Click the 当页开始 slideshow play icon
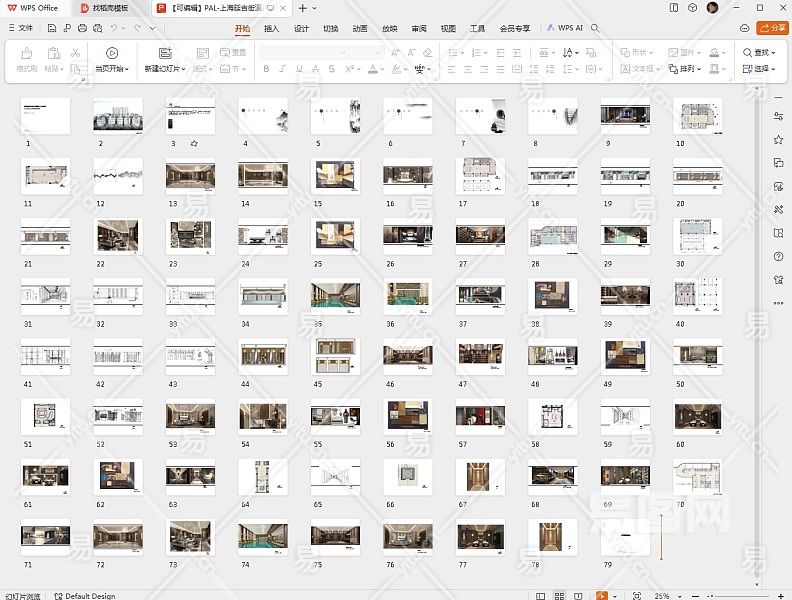Screen dimensions: 792x600 pyautogui.click(x=112, y=53)
